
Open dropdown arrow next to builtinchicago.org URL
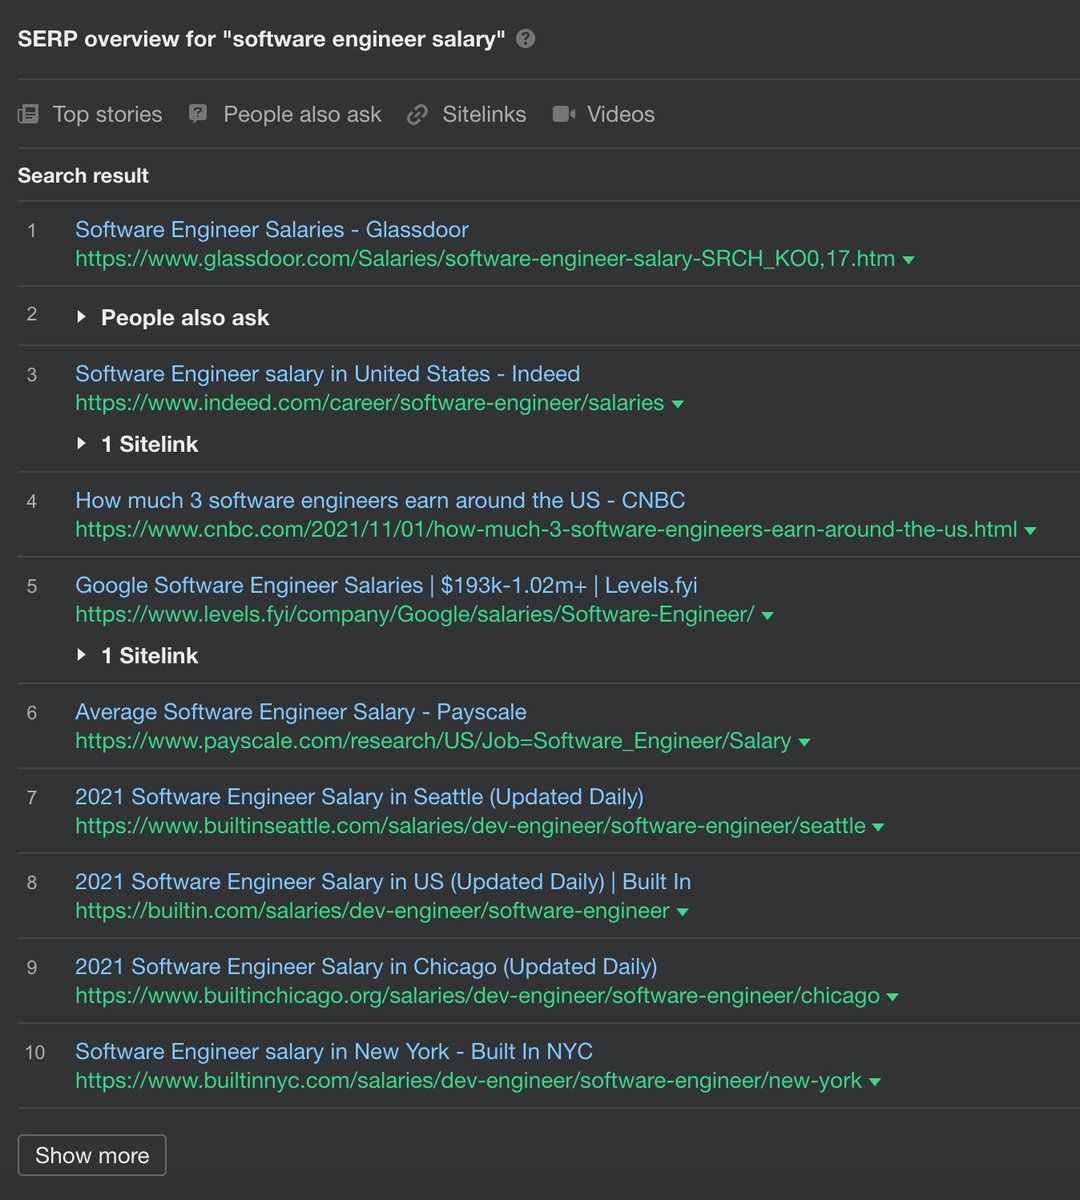[x=892, y=998]
